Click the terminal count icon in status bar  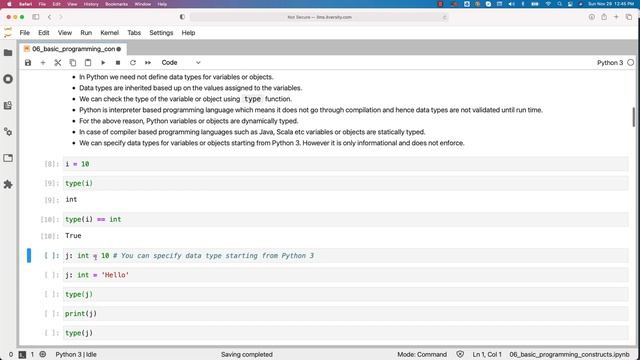coord(22,355)
